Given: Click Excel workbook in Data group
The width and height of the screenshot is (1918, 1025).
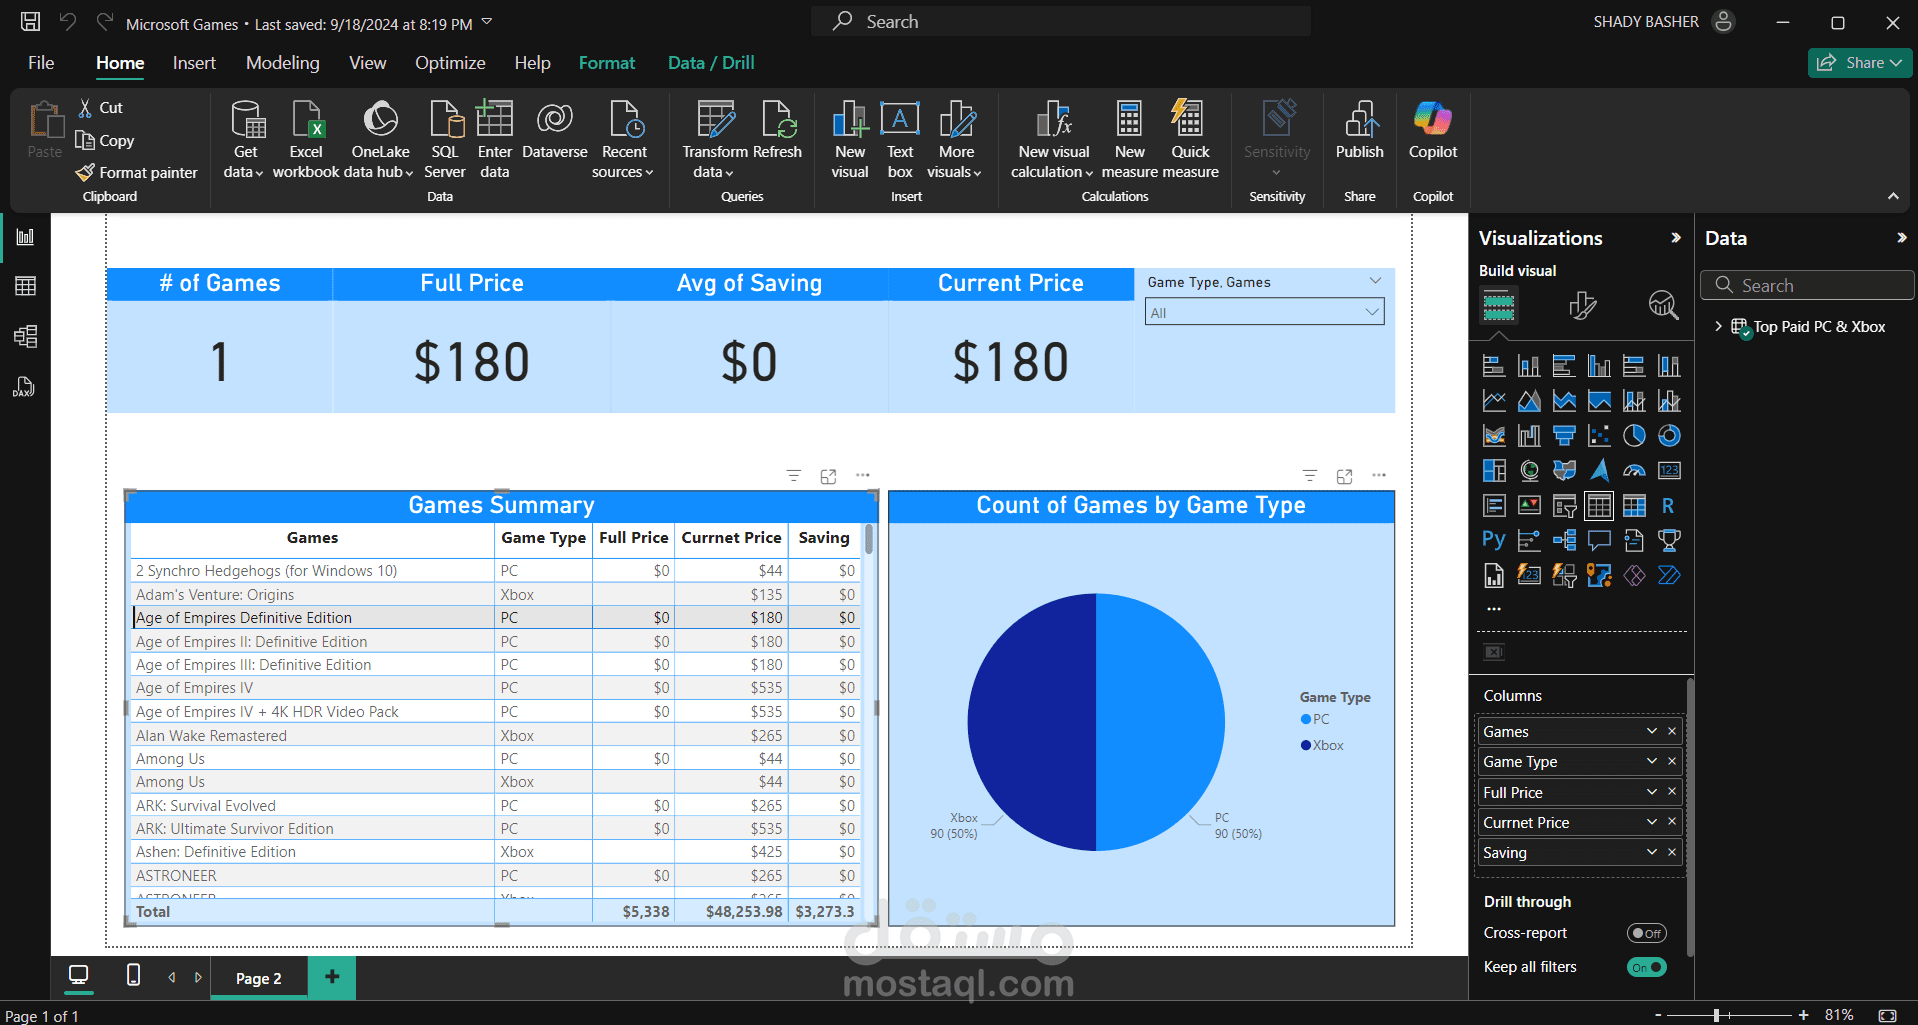Looking at the screenshot, I should pyautogui.click(x=306, y=140).
